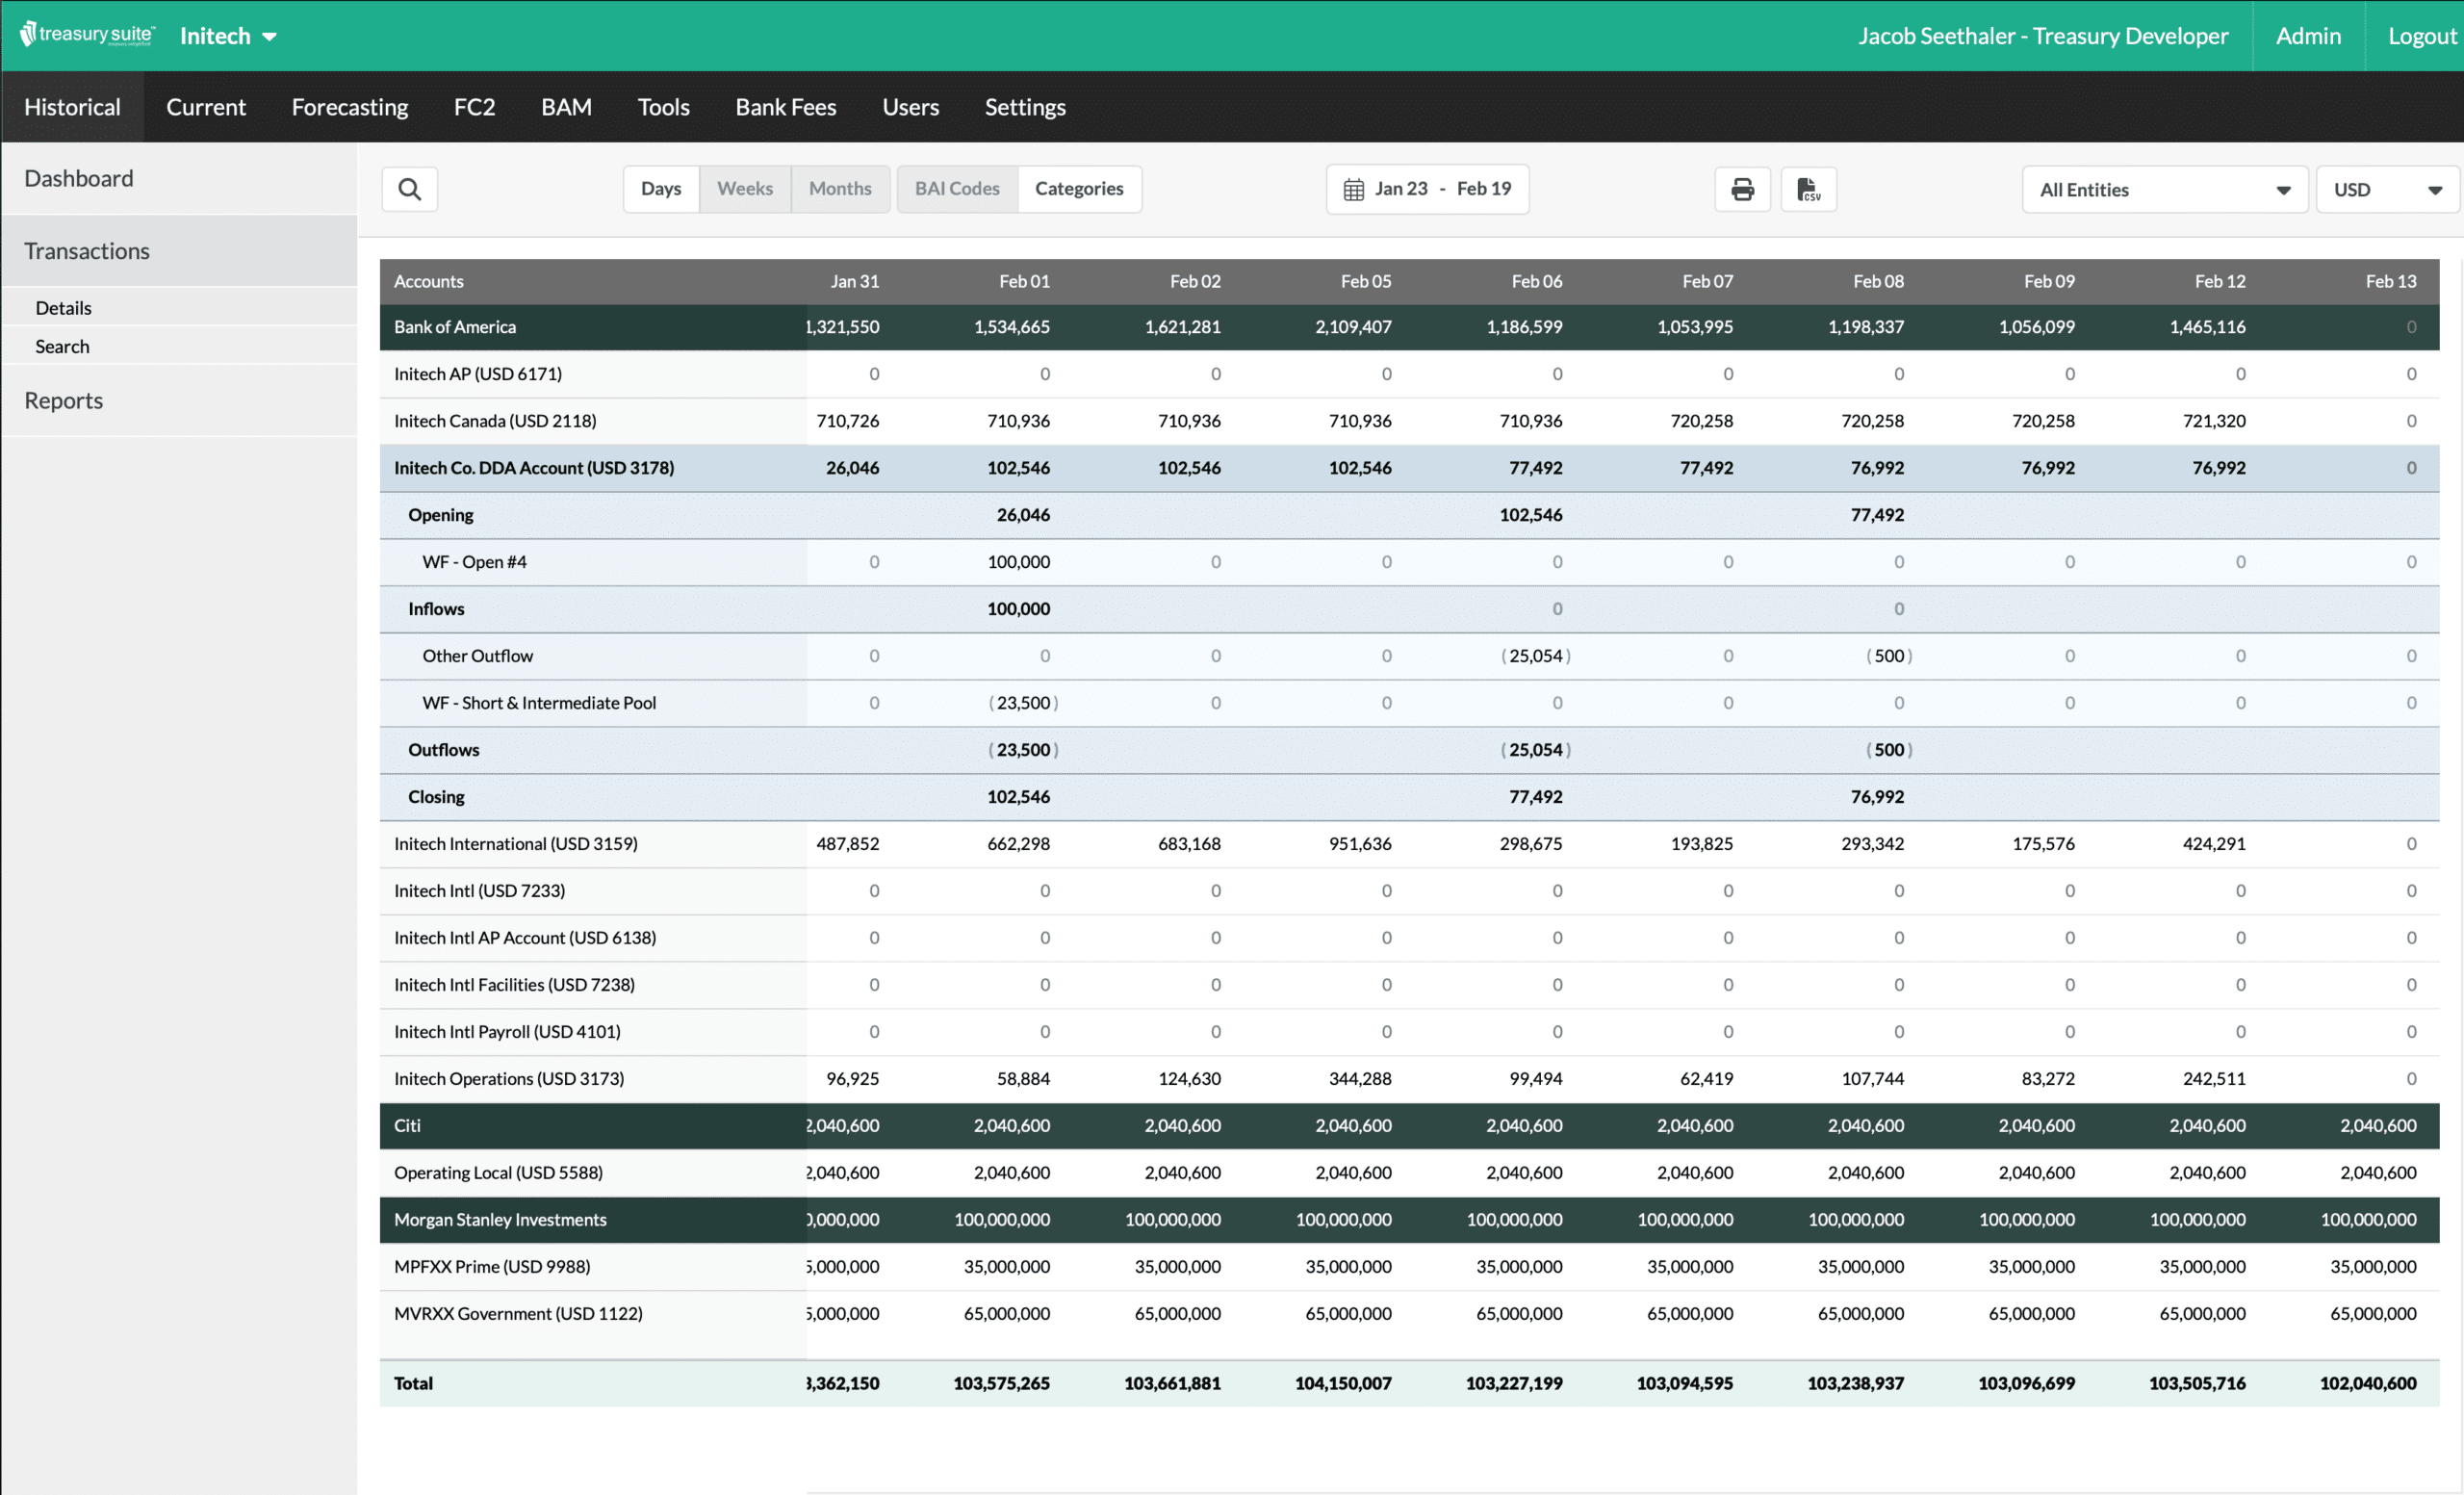The height and width of the screenshot is (1495, 2464).
Task: Click the Accounts column header
Action: tap(428, 281)
